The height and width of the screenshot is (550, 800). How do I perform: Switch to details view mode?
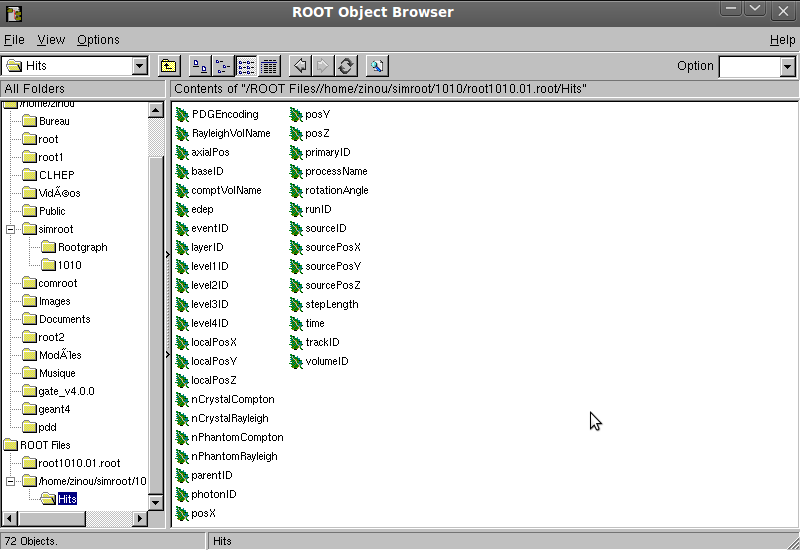[x=269, y=66]
